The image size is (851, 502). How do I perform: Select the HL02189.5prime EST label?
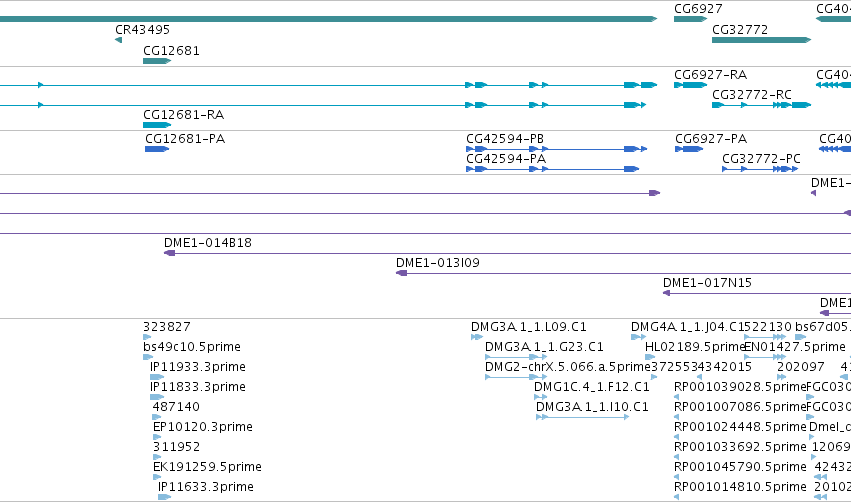click(695, 347)
